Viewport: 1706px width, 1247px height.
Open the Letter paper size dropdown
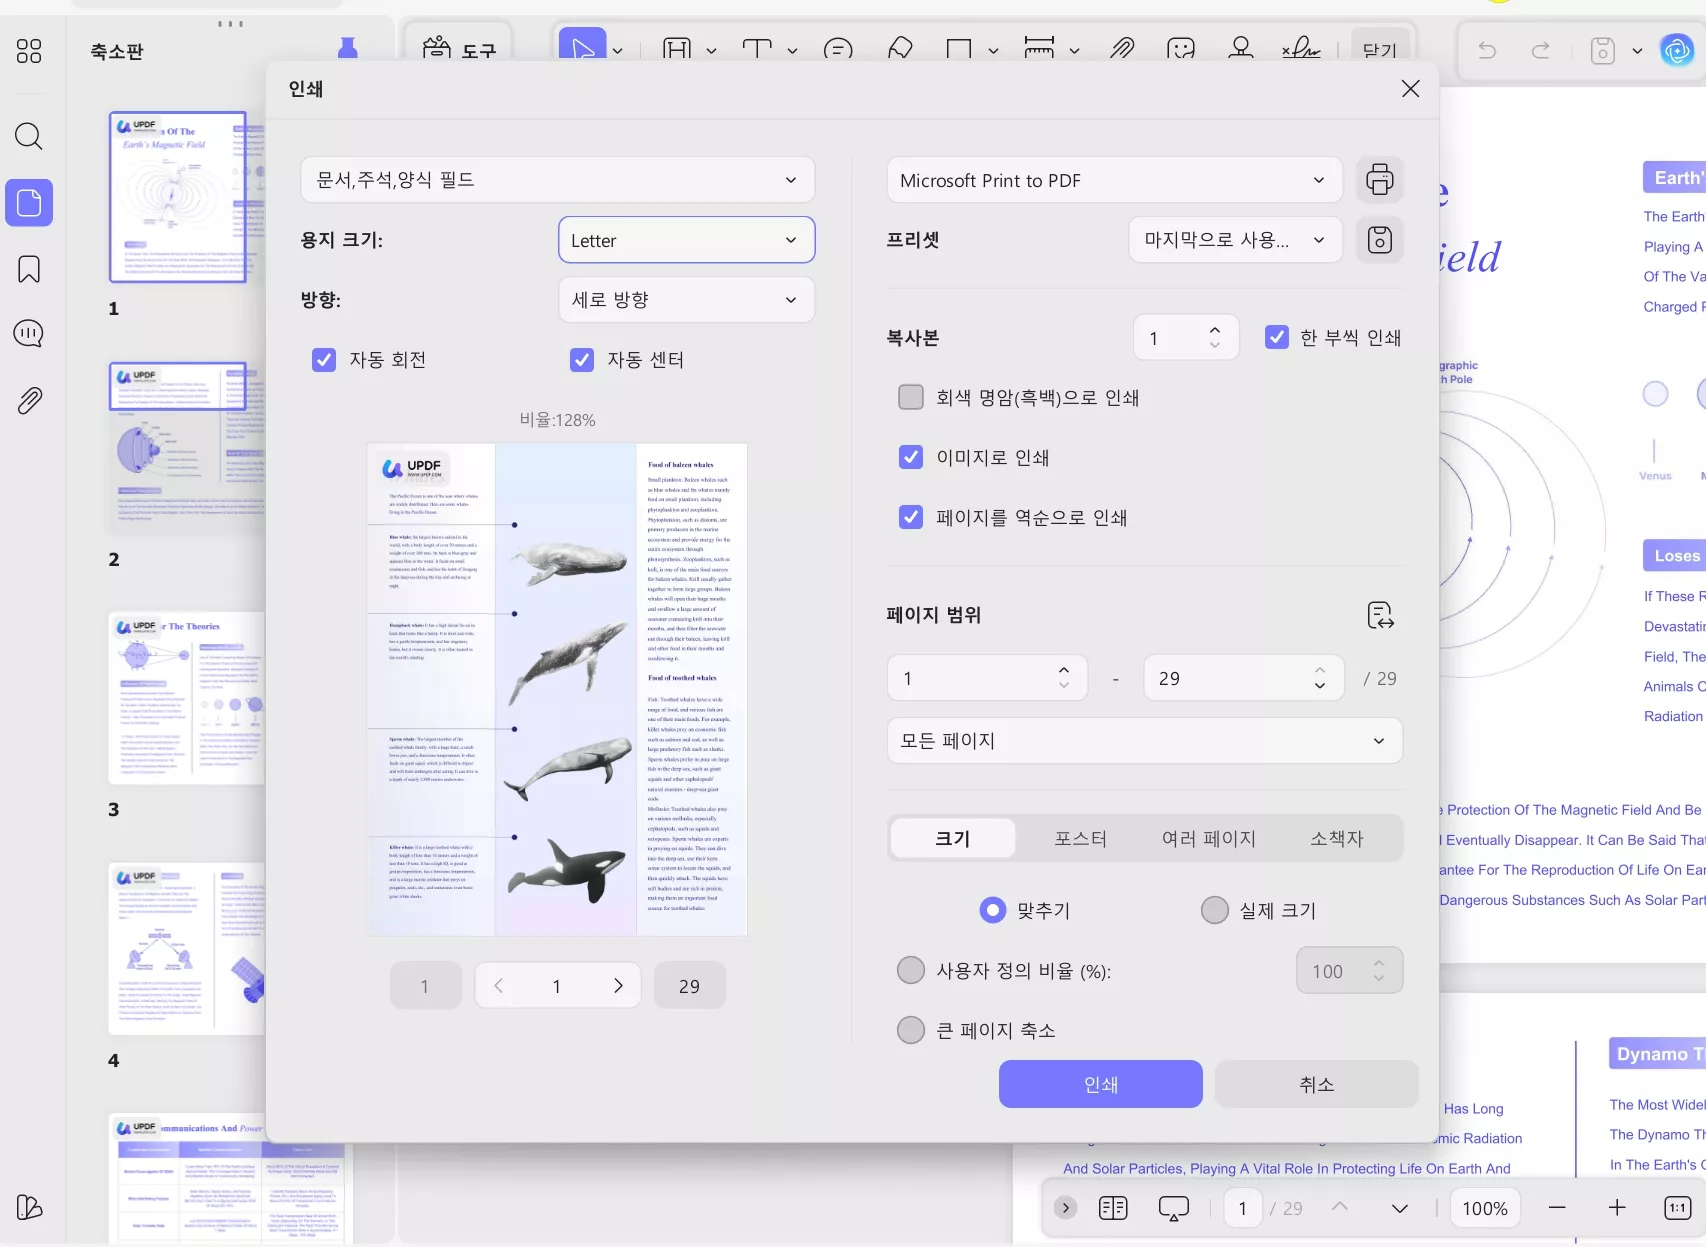coord(686,240)
